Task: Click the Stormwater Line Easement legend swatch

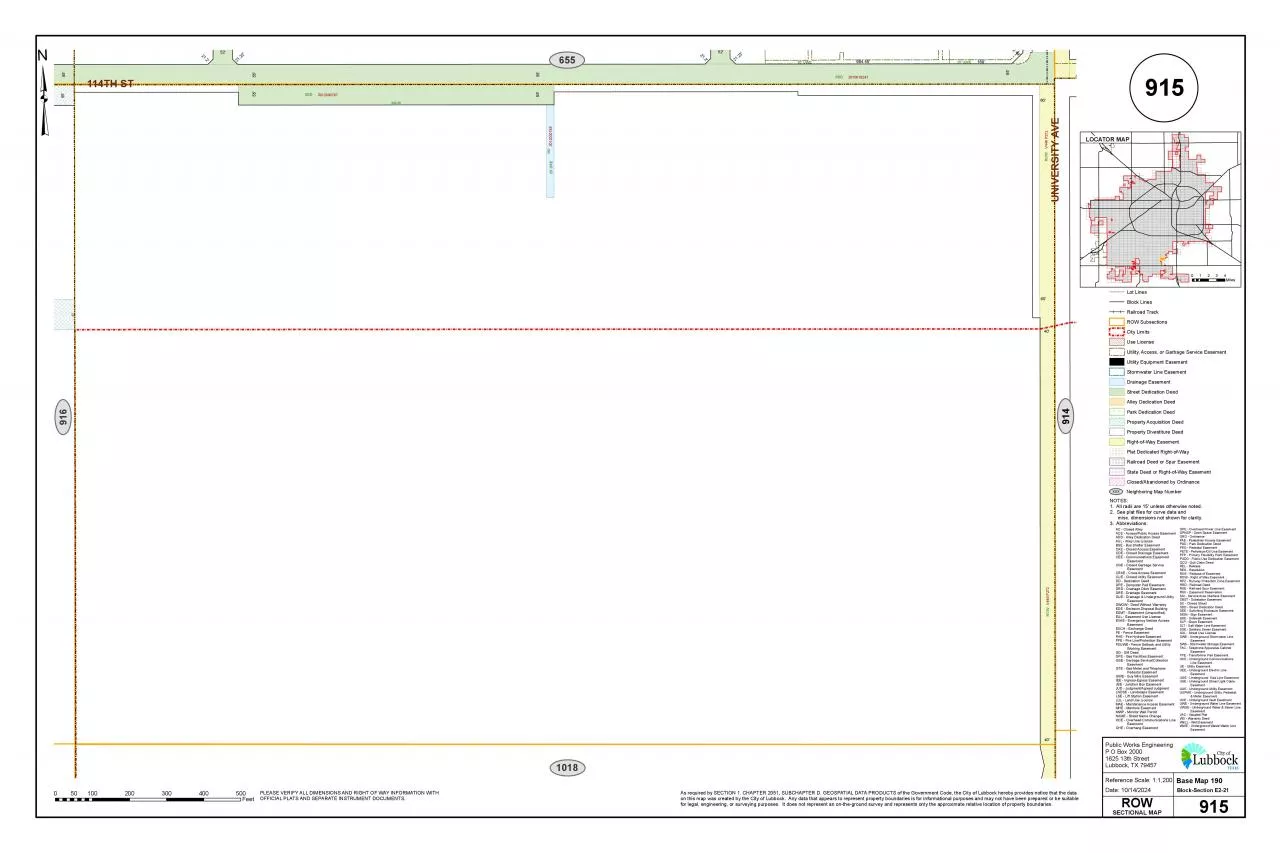Action: click(1116, 372)
